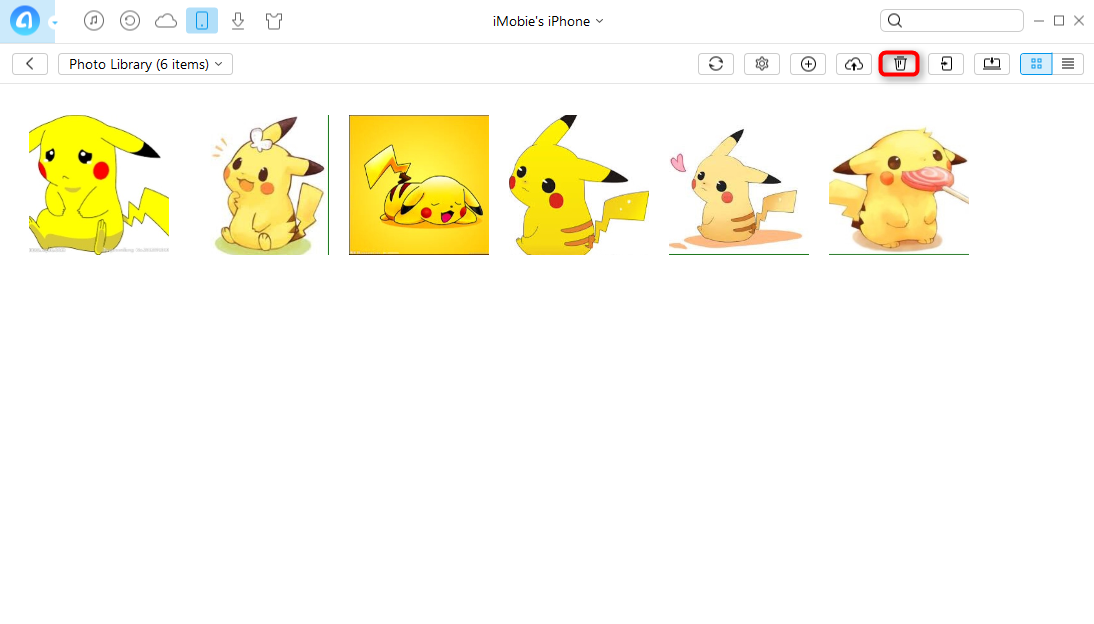
Task: Open the AnyTrans logo menu
Action: point(25,21)
